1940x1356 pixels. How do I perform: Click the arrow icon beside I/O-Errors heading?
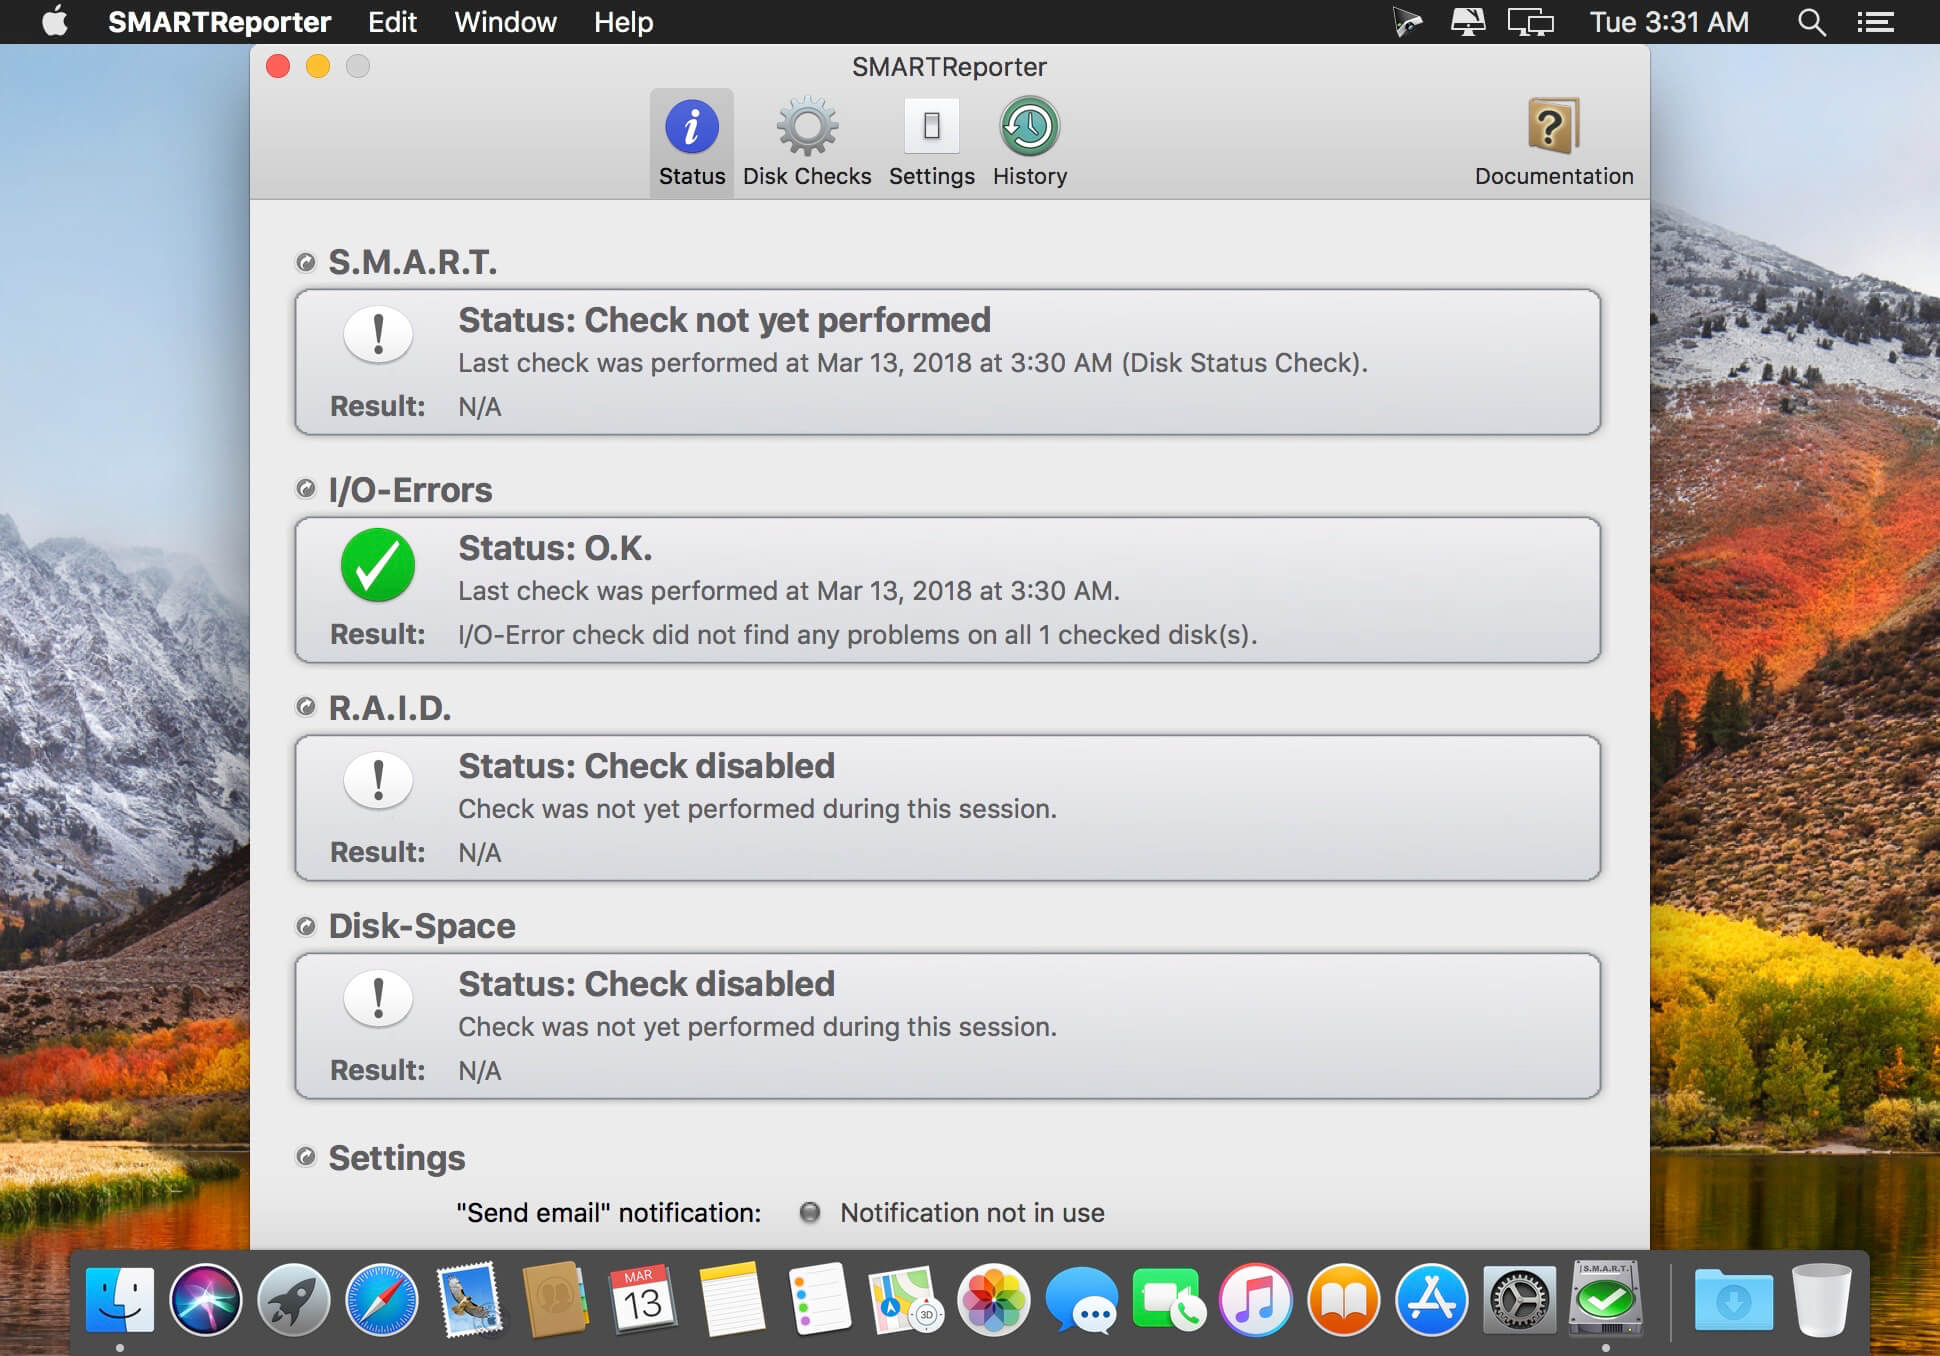coord(306,489)
